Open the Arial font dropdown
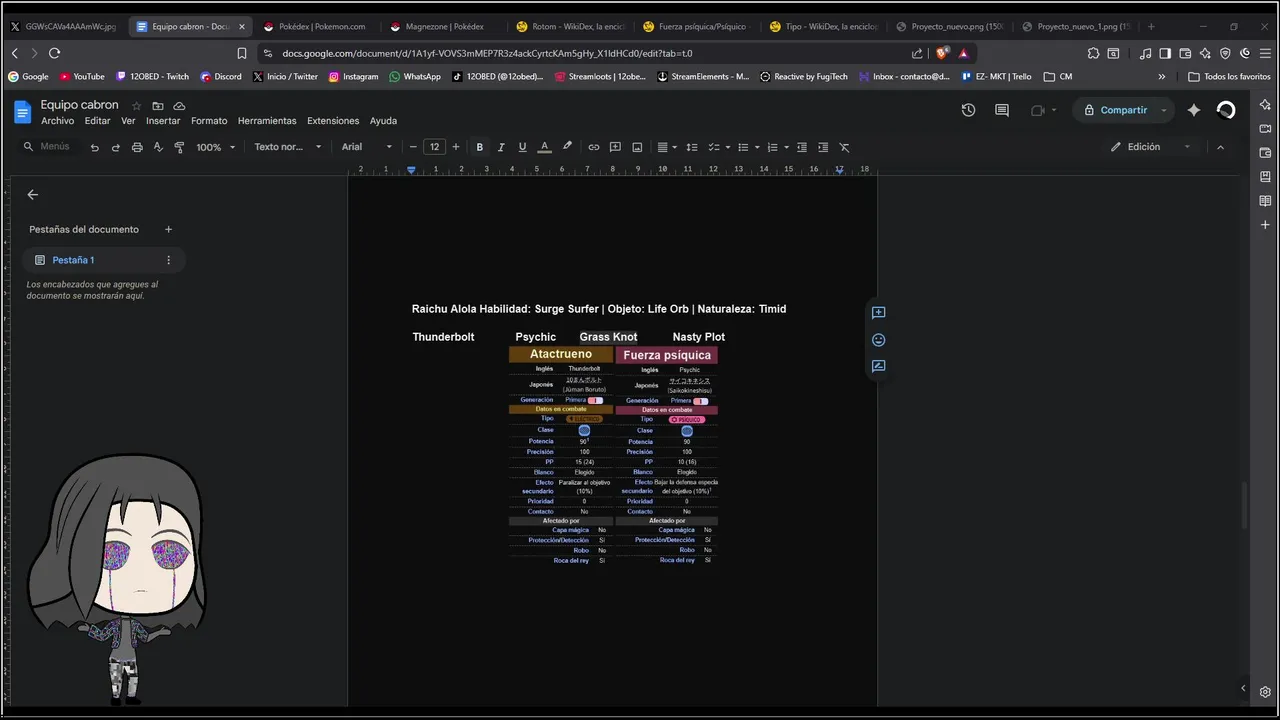Screen dimensions: 1280x720 coord(367,147)
